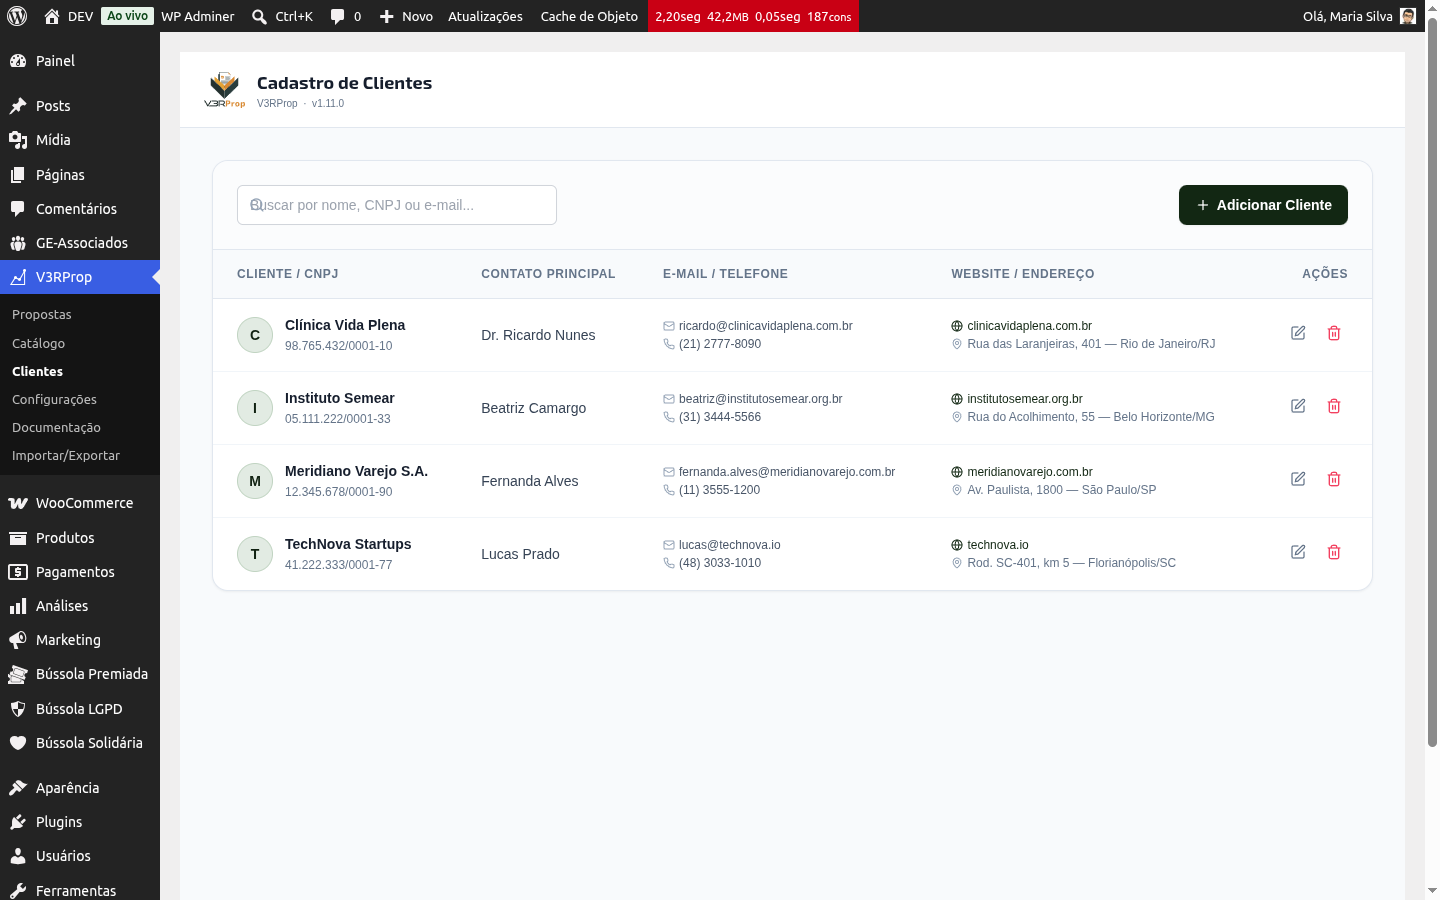This screenshot has width=1440, height=900.
Task: Click the red query monitor stats
Action: coord(753,16)
